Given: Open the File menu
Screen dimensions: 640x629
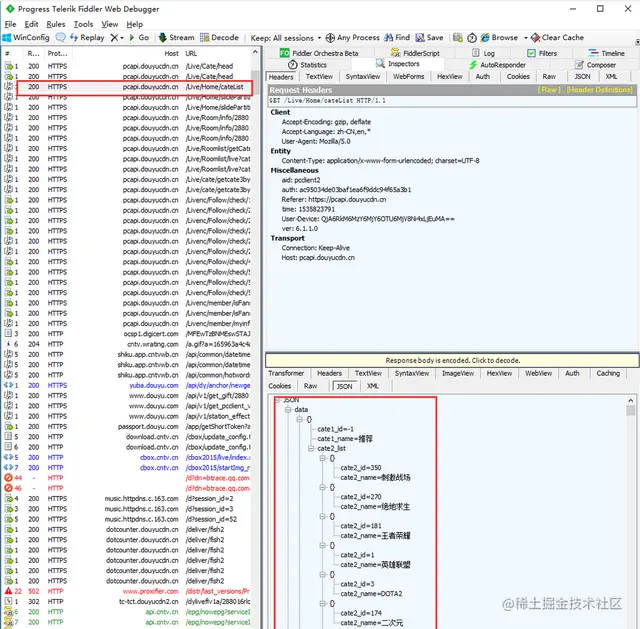Looking at the screenshot, I should [10, 24].
